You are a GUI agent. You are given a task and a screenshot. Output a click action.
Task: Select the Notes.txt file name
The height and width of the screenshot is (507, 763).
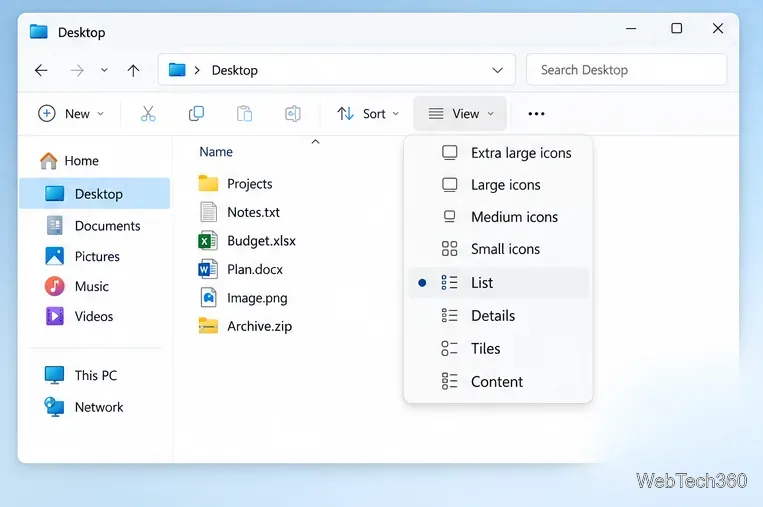pos(254,212)
